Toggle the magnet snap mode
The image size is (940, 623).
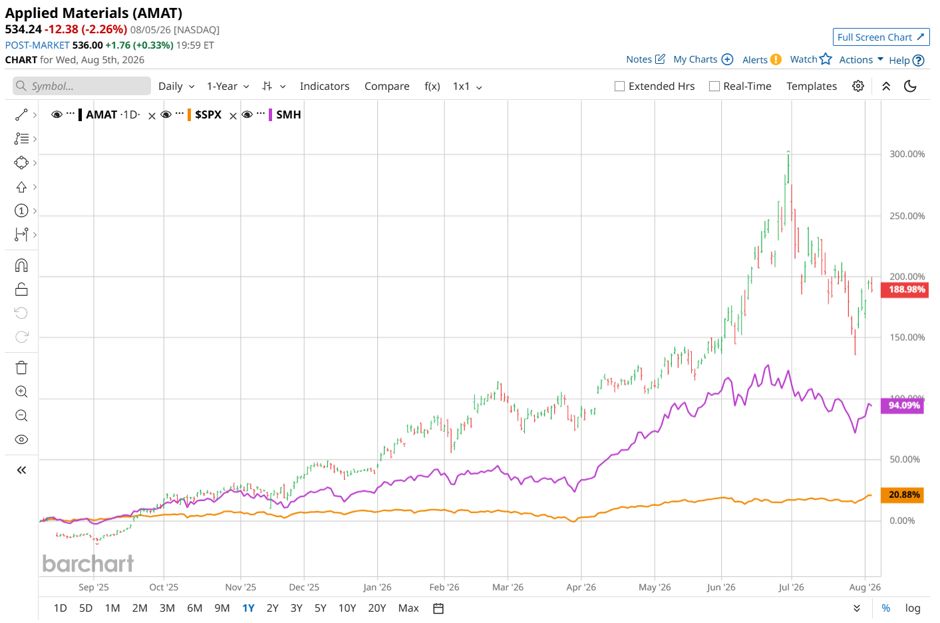[22, 265]
